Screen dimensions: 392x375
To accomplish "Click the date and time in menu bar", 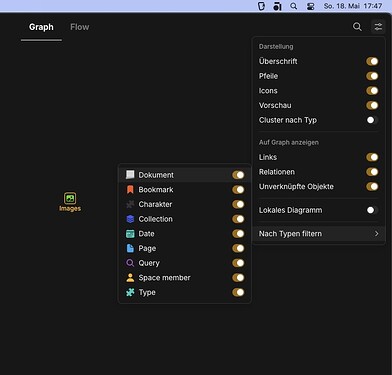I will (353, 6).
